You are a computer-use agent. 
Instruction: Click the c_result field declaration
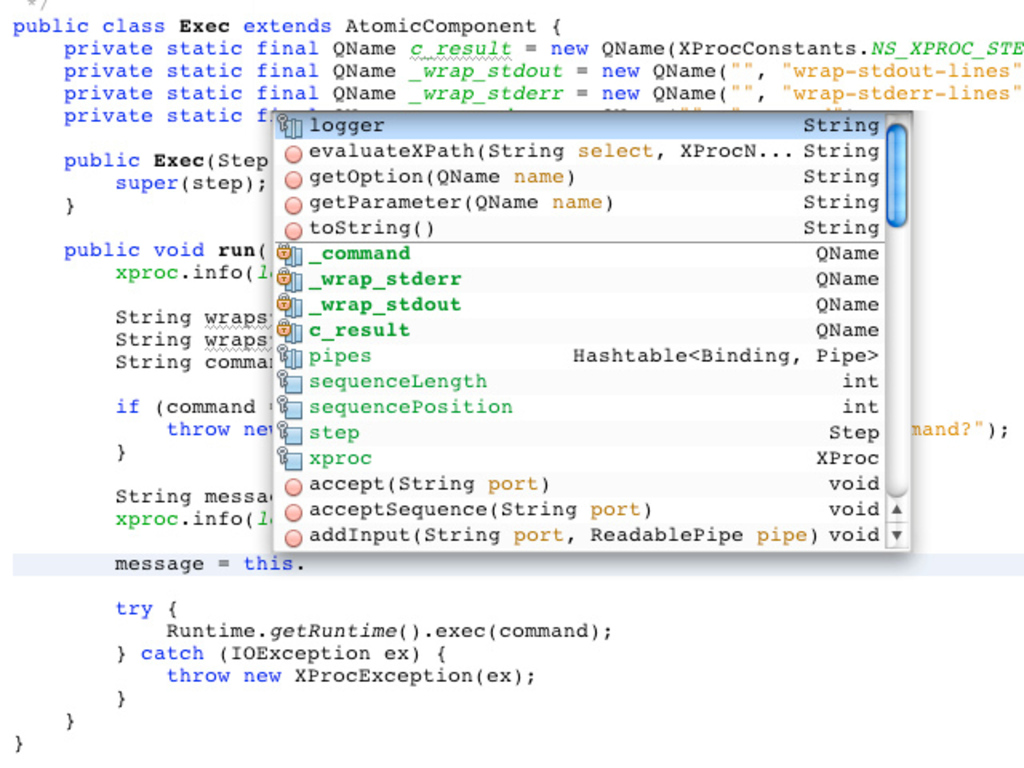(x=460, y=50)
